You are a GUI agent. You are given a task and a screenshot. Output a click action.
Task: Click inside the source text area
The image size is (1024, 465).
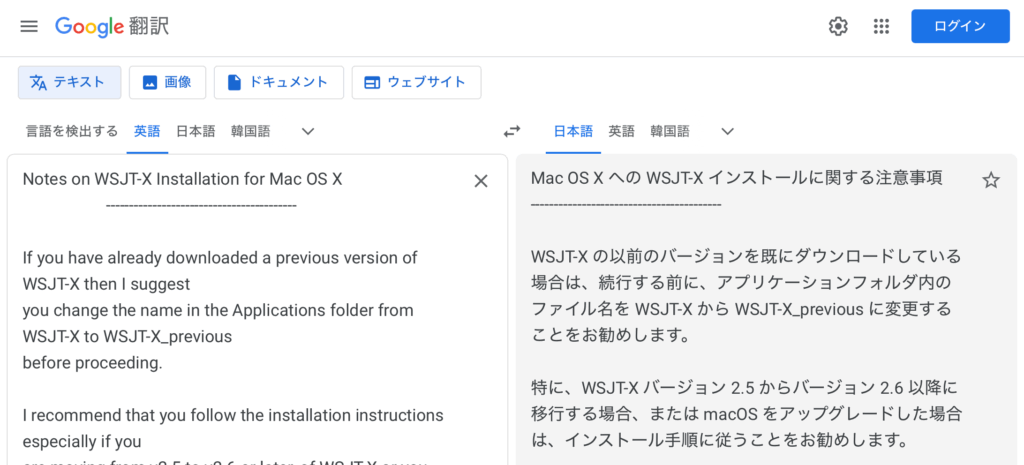250,380
